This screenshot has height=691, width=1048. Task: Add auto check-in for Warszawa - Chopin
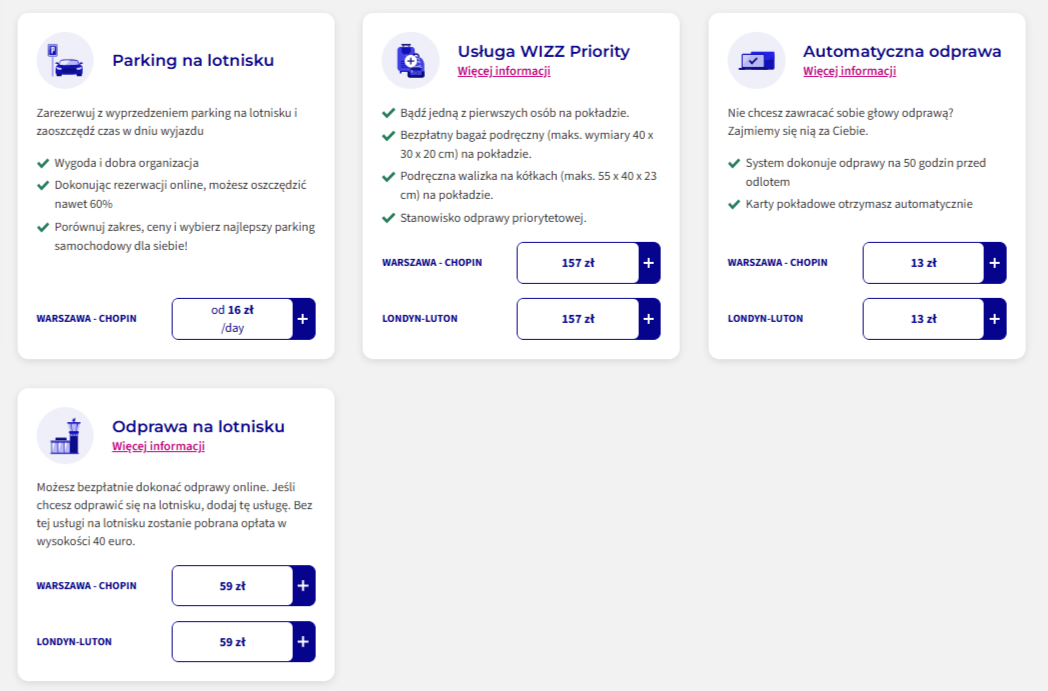pos(995,263)
